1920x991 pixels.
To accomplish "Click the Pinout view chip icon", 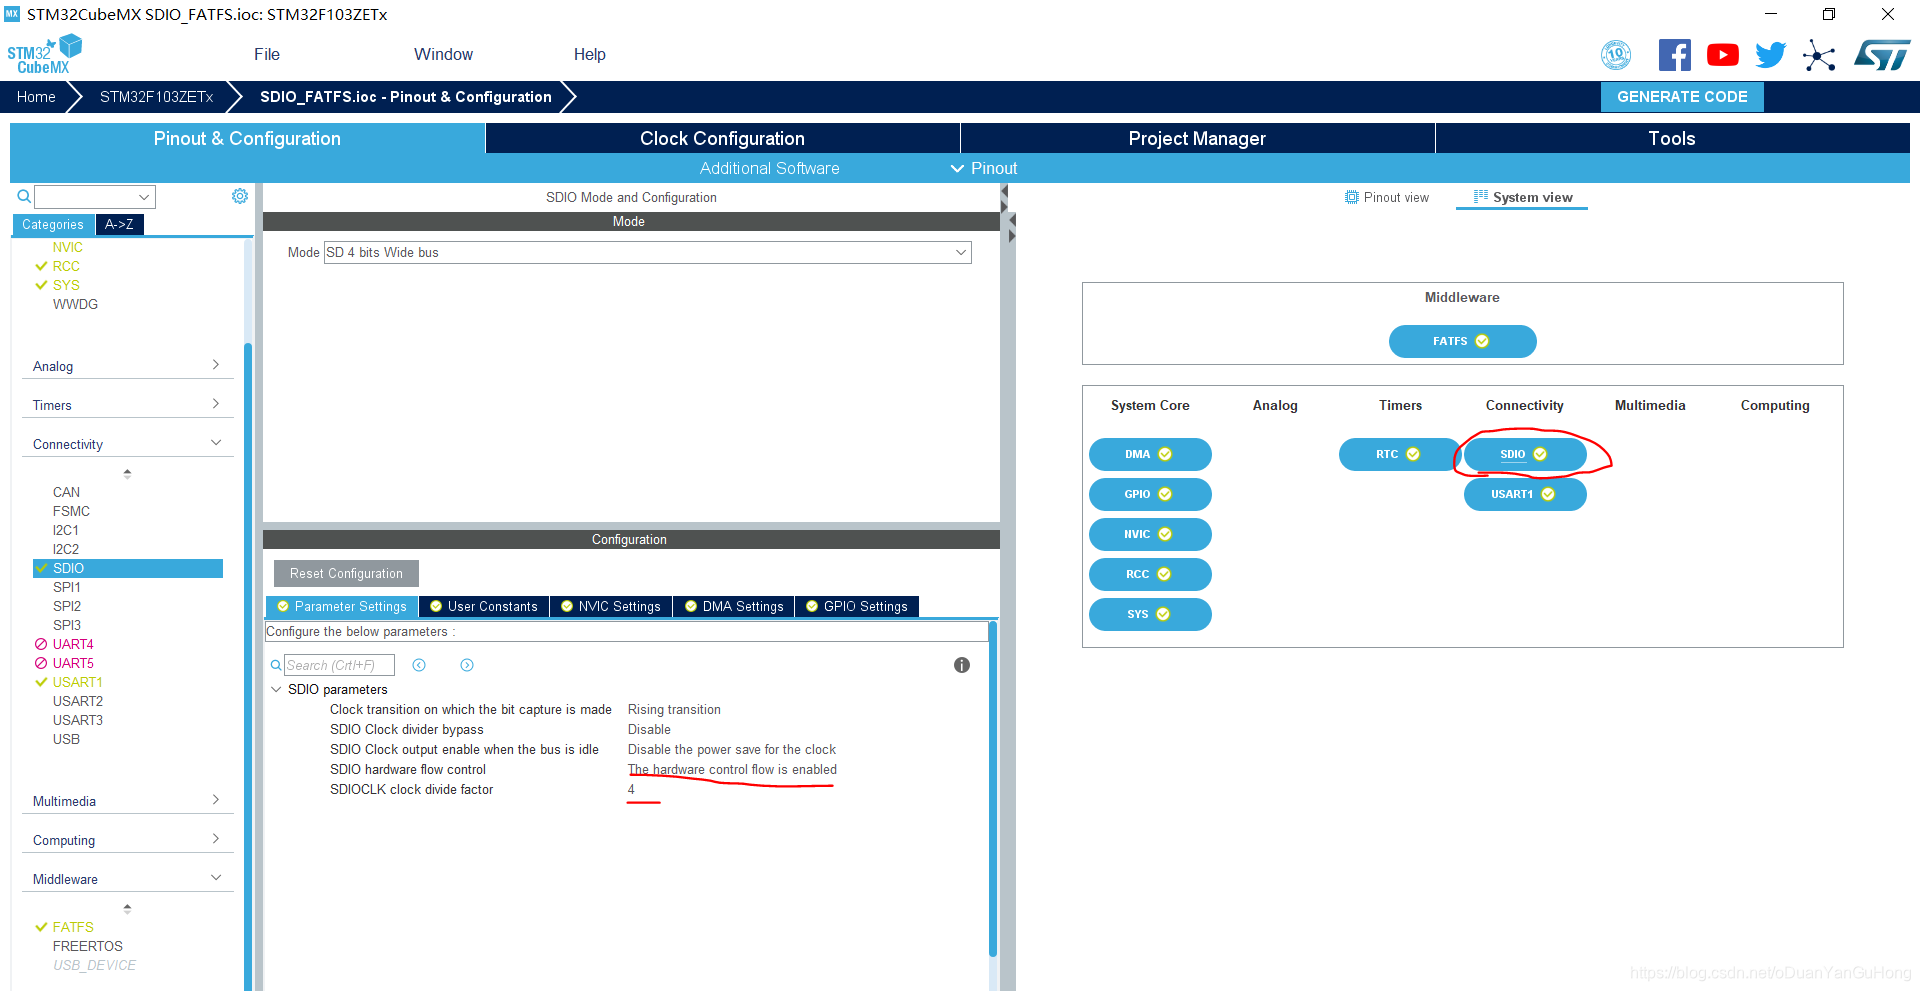I will pos(1352,197).
